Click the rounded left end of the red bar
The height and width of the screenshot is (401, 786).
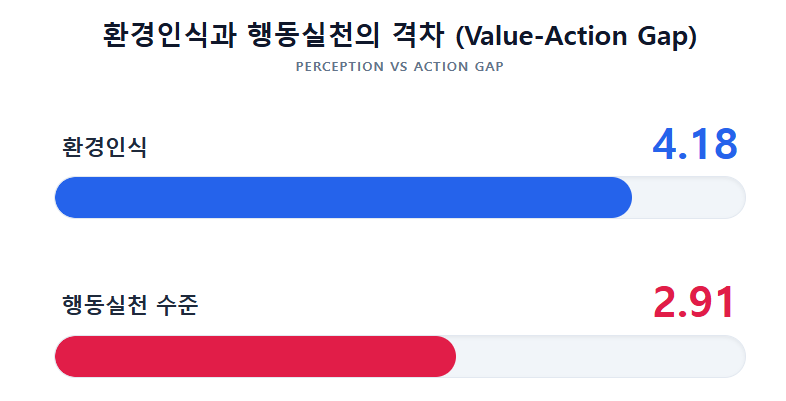point(66,357)
